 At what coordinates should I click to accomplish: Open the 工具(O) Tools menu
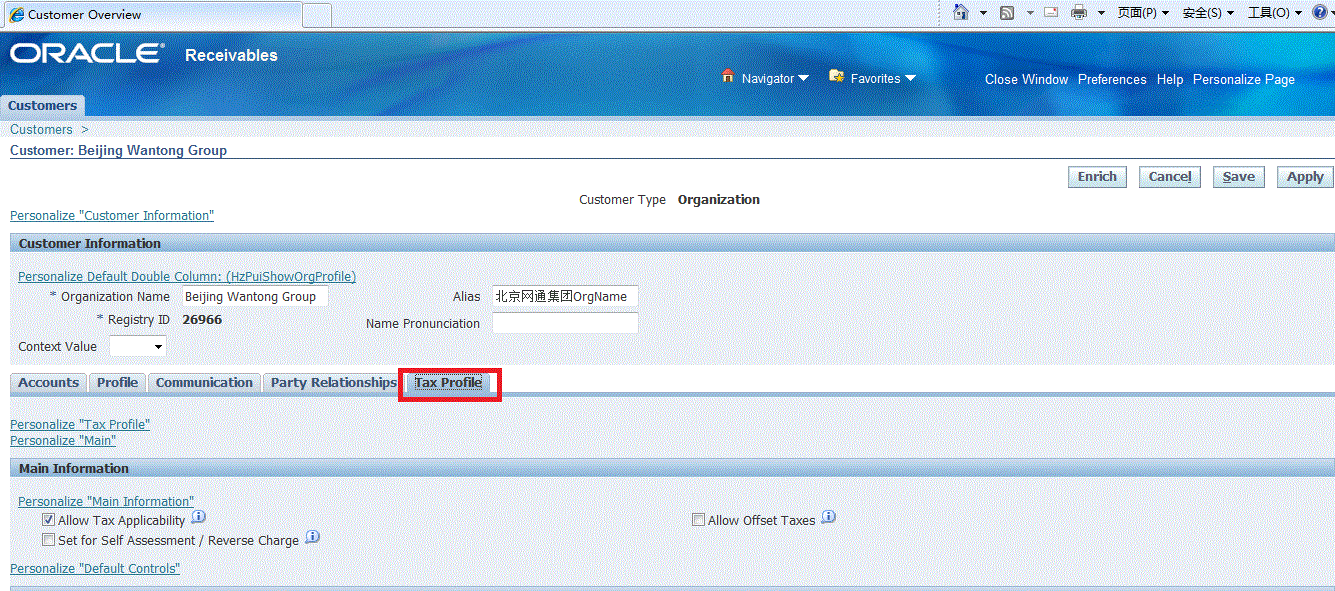point(1275,13)
